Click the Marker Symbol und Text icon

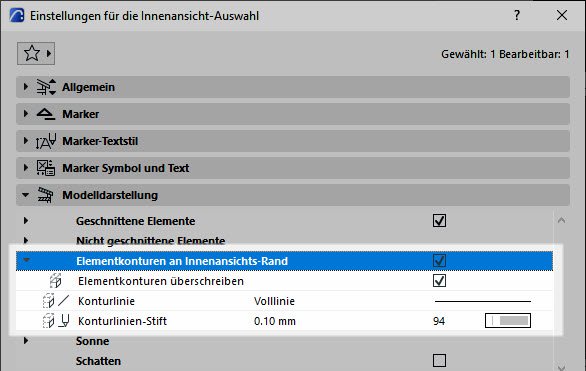click(46, 168)
